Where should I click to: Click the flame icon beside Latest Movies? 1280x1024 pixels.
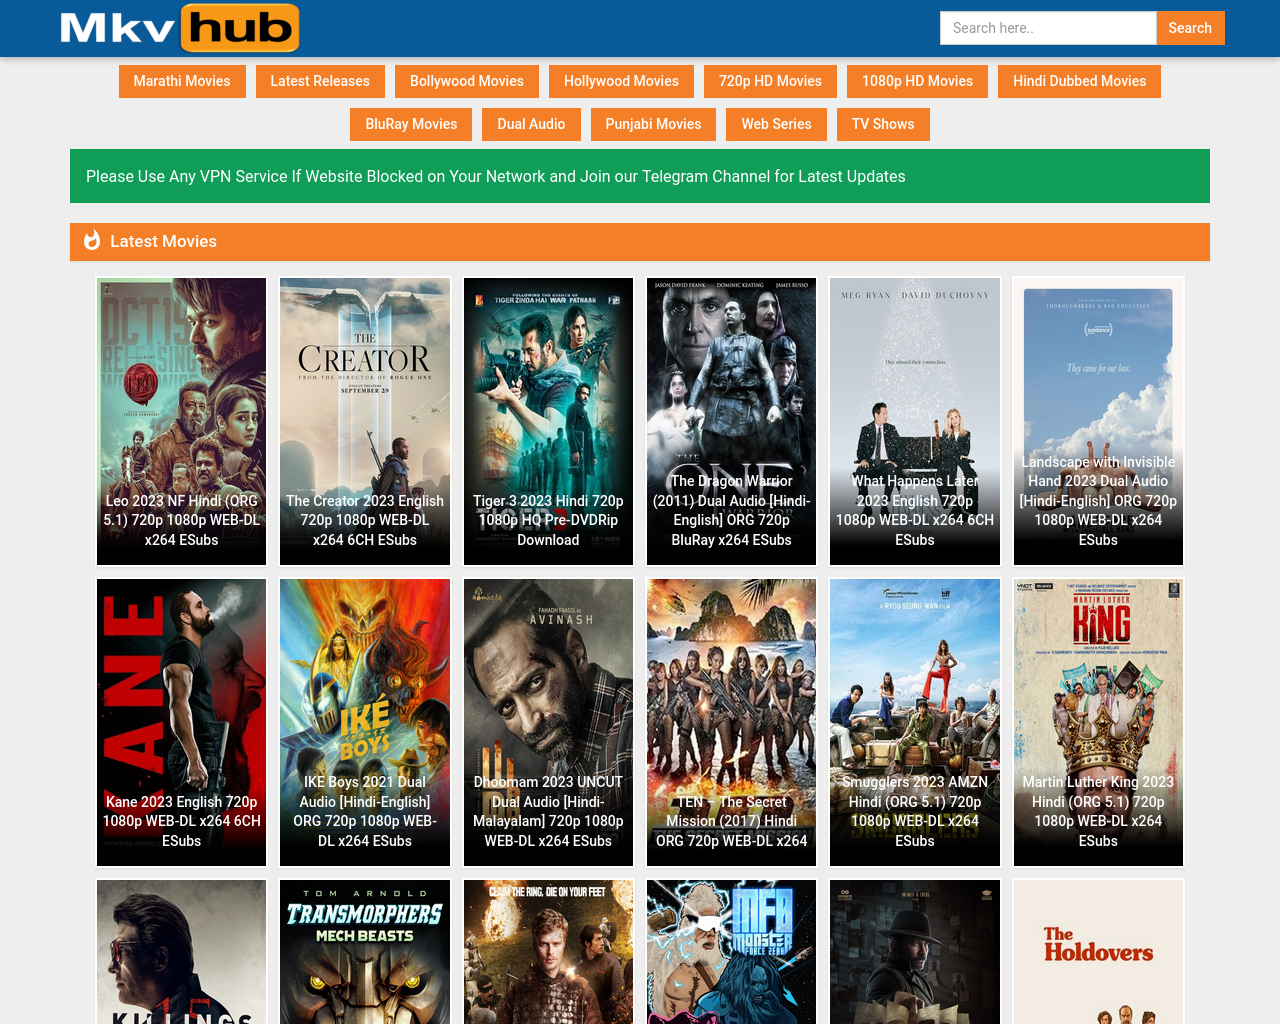[92, 241]
